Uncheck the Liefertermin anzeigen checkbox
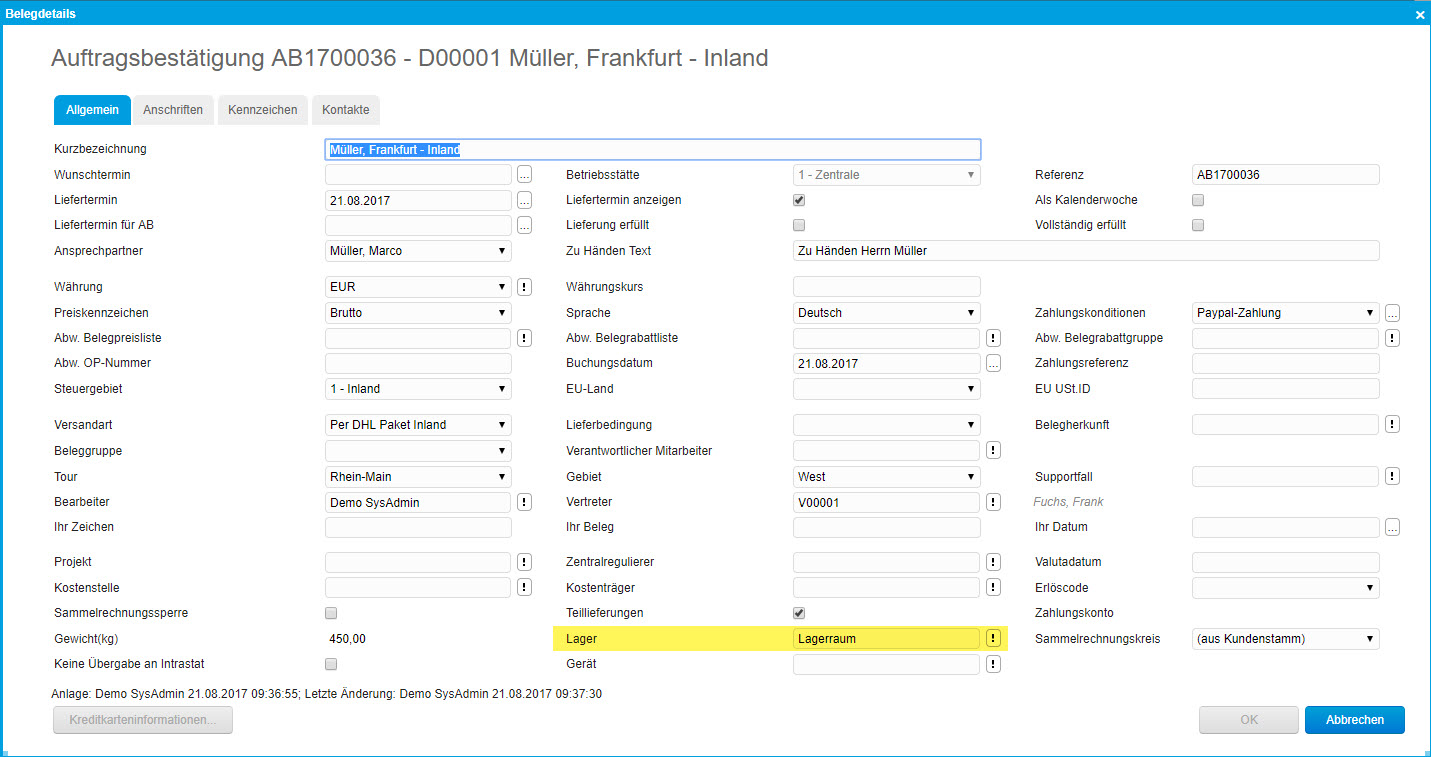The width and height of the screenshot is (1431, 757). (x=799, y=200)
